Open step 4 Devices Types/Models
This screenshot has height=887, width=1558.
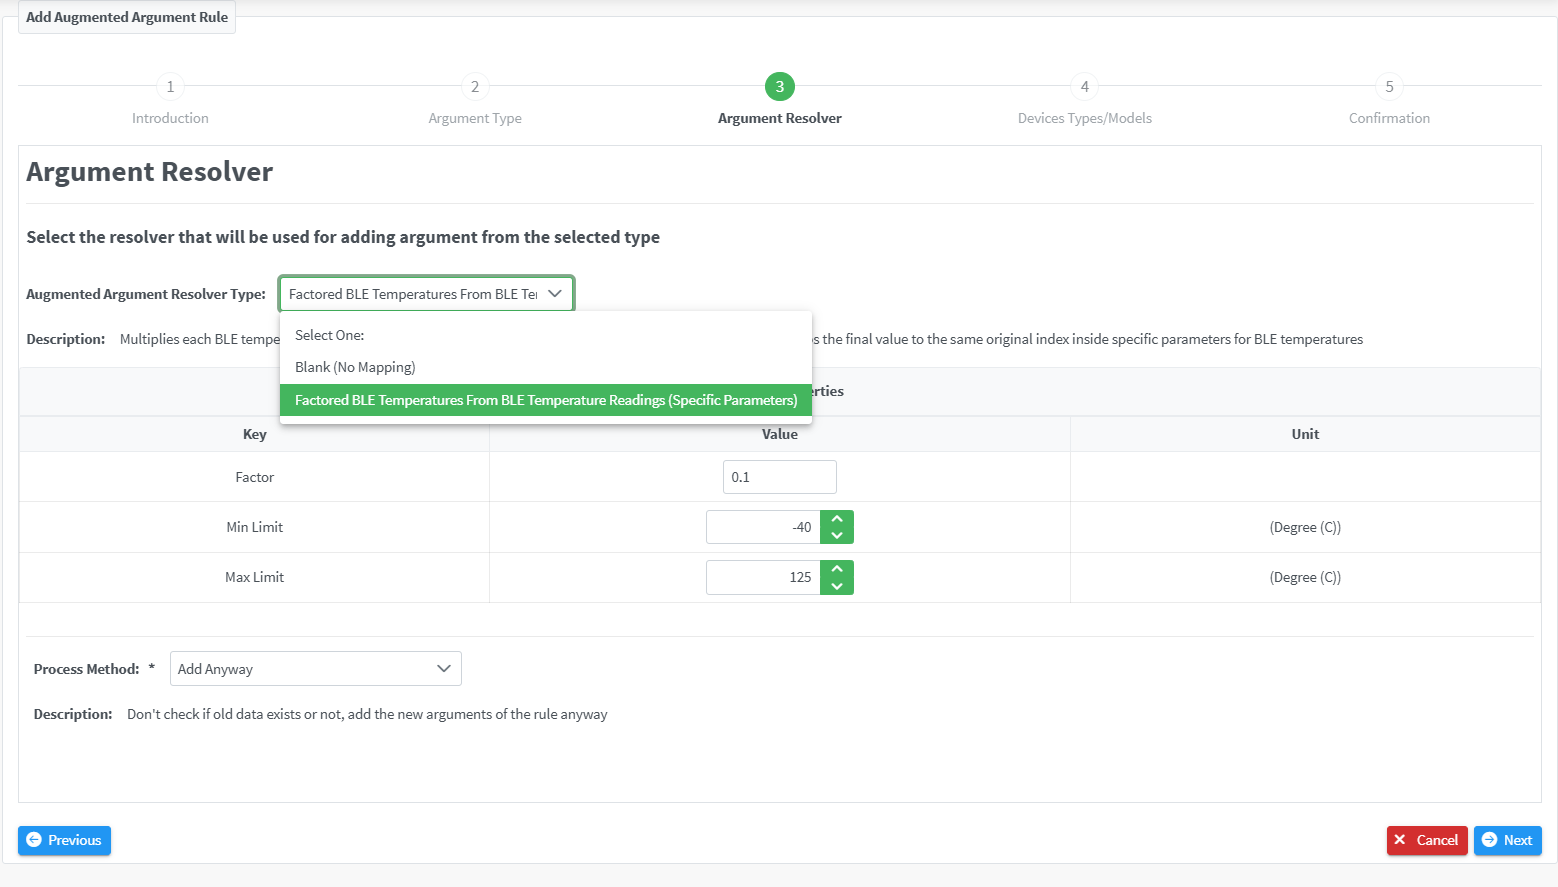(x=1084, y=87)
